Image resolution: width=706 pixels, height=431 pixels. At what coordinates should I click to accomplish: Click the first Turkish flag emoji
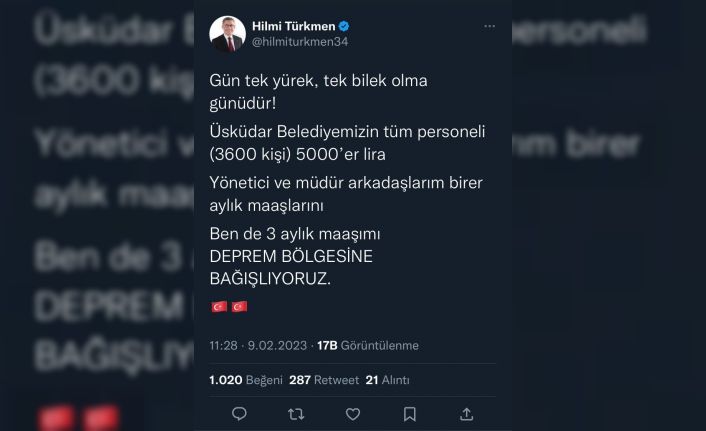(x=219, y=307)
